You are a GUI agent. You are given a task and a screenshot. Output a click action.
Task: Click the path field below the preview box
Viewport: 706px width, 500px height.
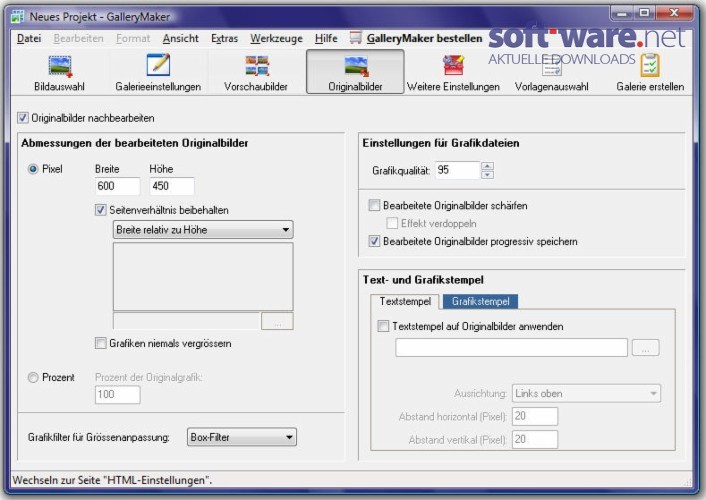186,321
